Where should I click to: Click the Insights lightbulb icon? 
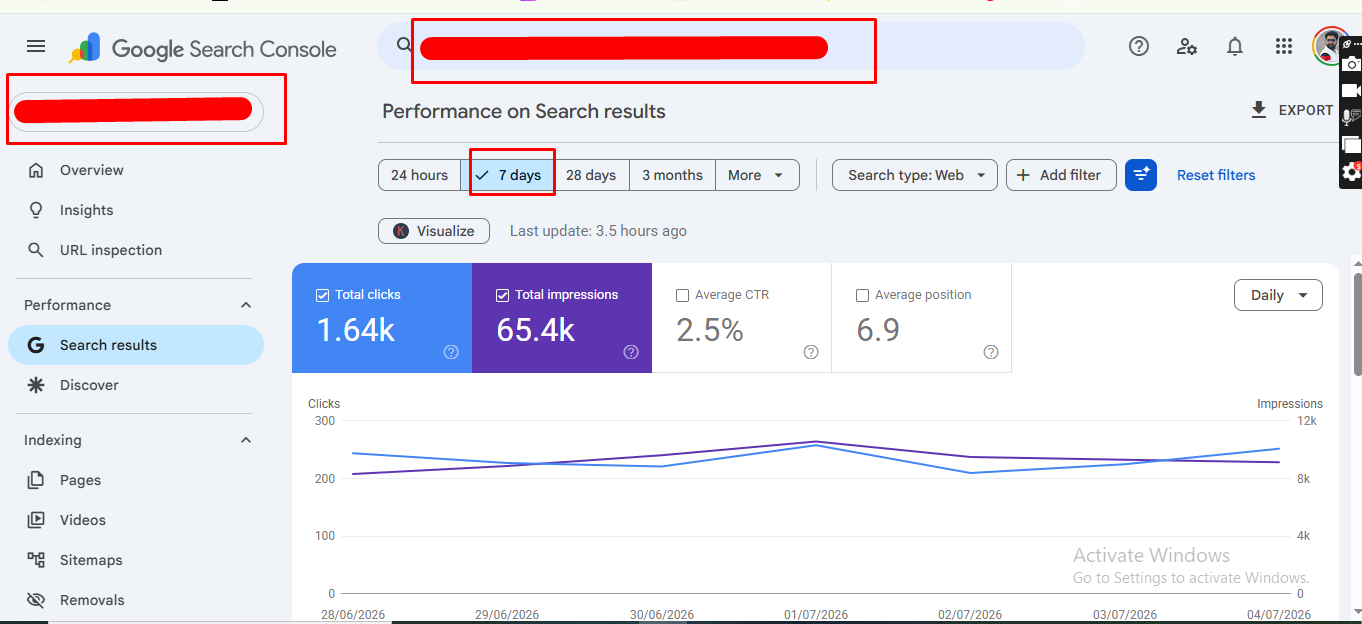tap(36, 210)
